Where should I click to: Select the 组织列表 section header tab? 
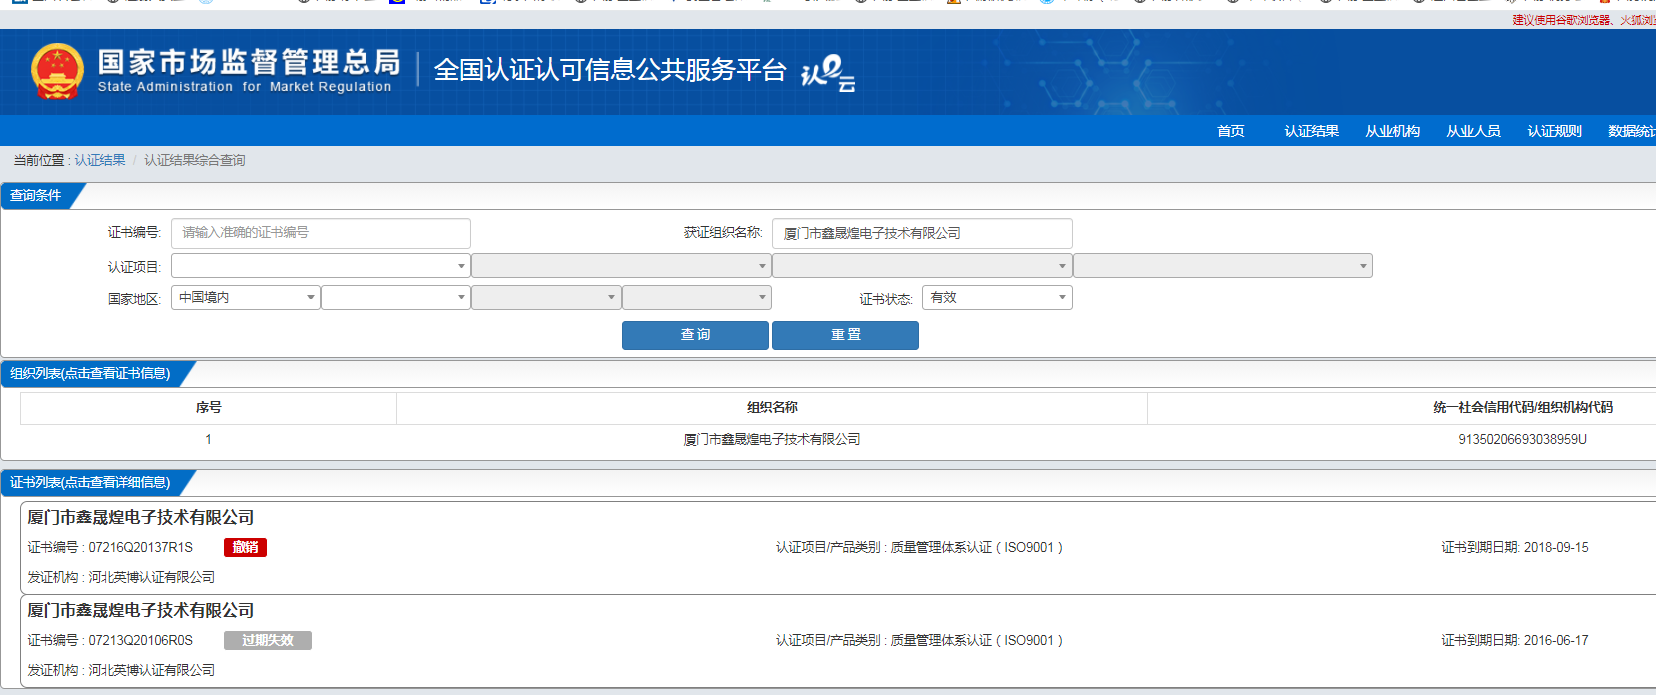(91, 374)
